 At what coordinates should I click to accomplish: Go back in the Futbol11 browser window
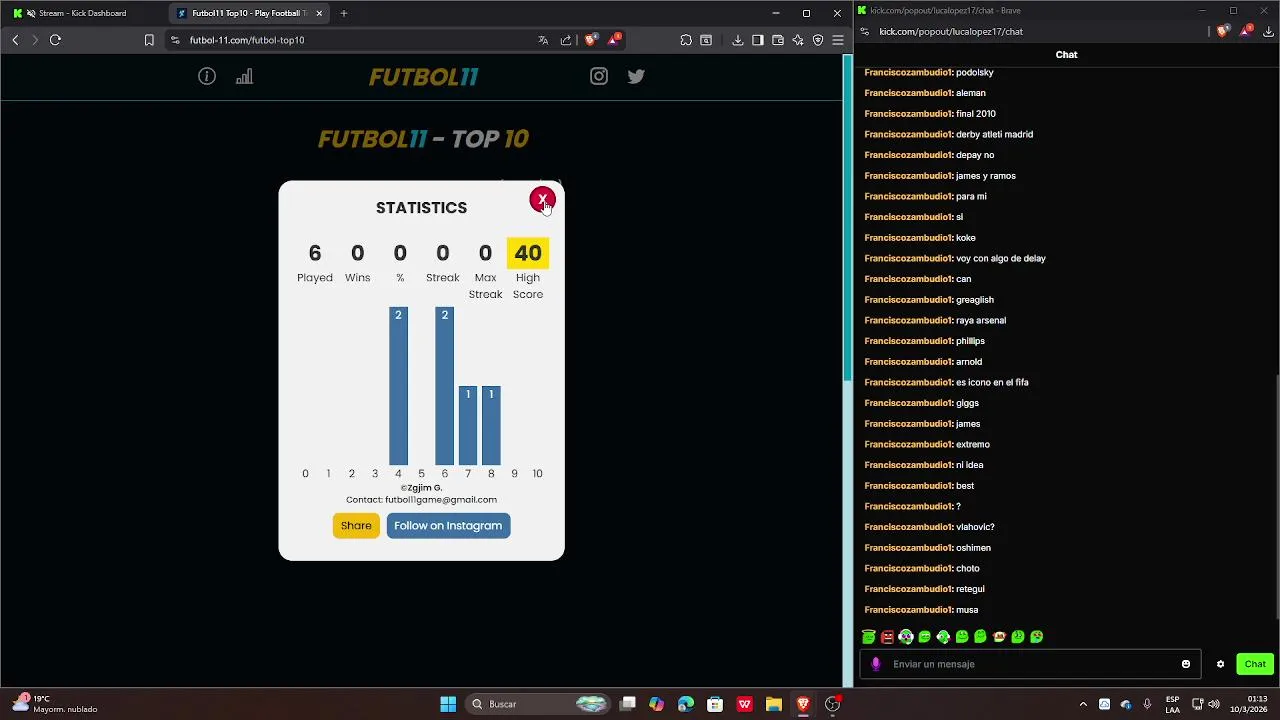pos(15,40)
